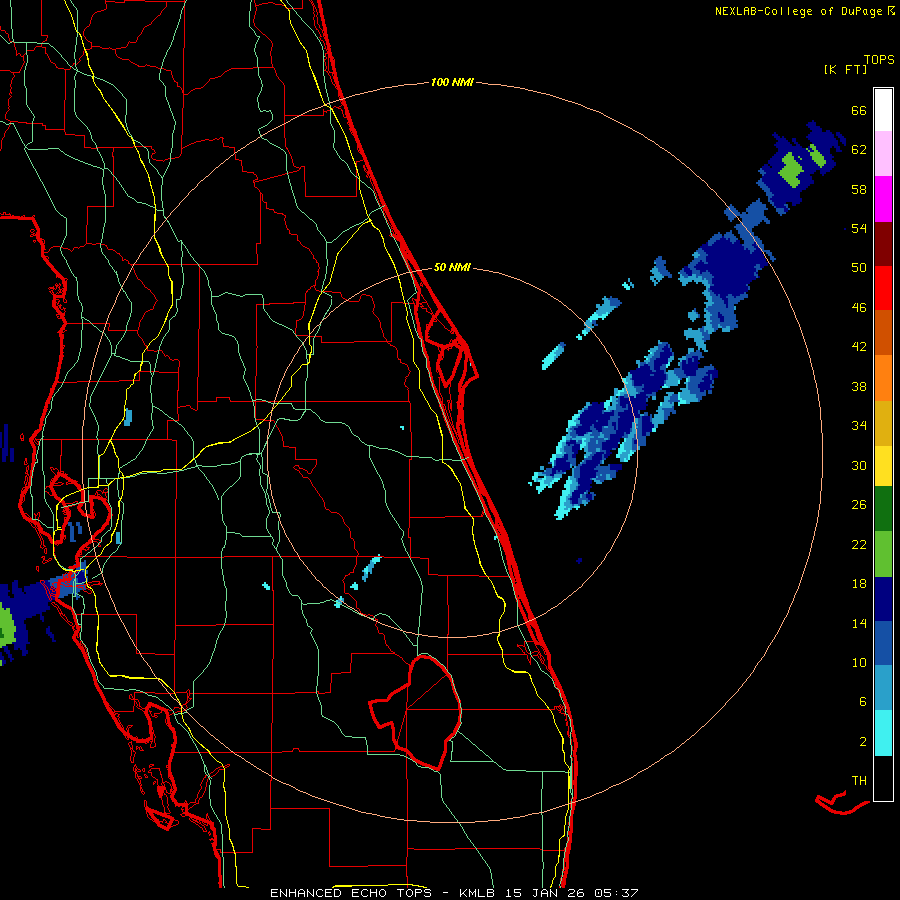Click the white color swatch in legend

click(x=883, y=110)
